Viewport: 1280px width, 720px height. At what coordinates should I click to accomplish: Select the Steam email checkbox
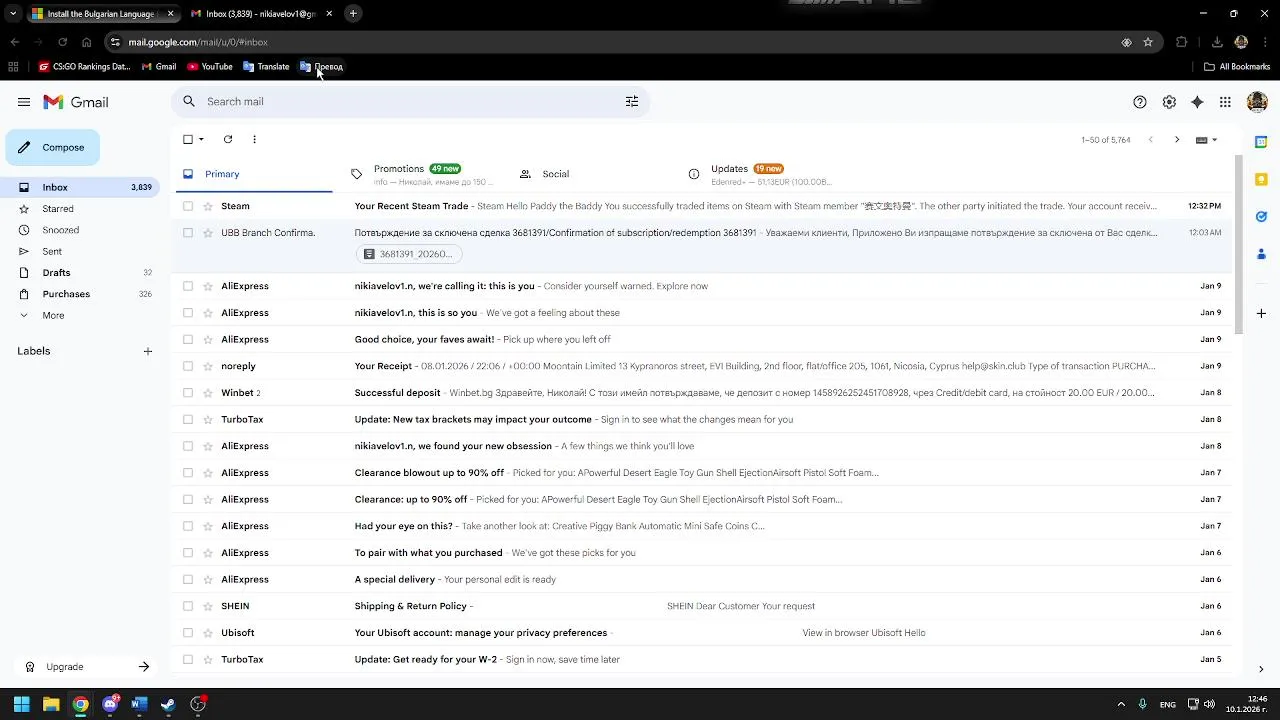(188, 206)
